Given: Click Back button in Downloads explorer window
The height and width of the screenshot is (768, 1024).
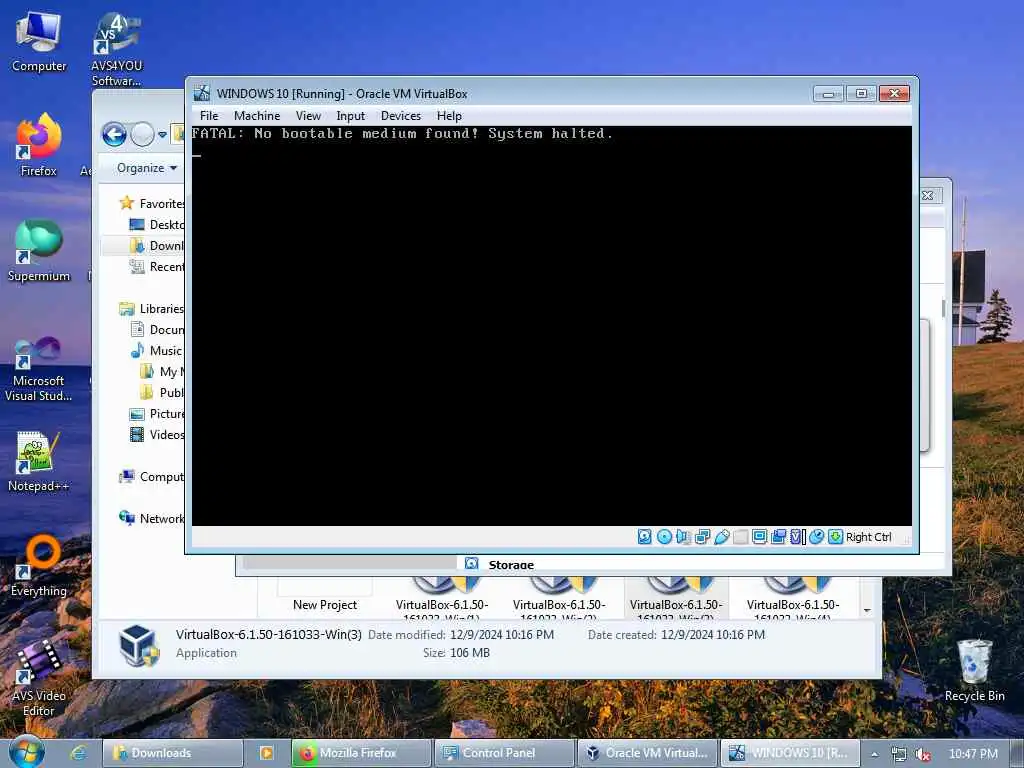Looking at the screenshot, I should [114, 135].
